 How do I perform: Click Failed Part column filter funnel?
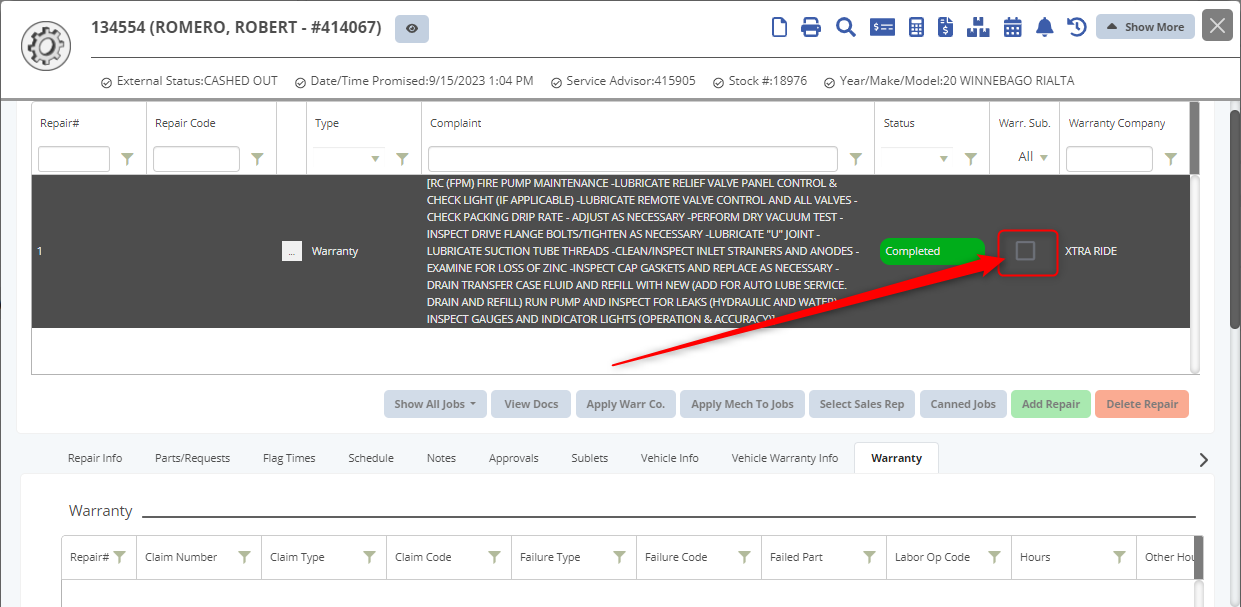pyautogui.click(x=869, y=557)
